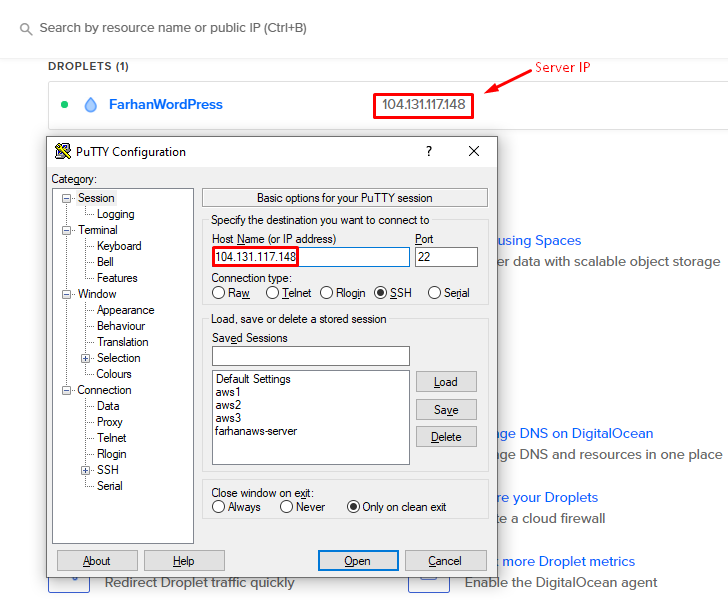
Task: Open the your Droplets firewall link
Action: [x=547, y=498]
